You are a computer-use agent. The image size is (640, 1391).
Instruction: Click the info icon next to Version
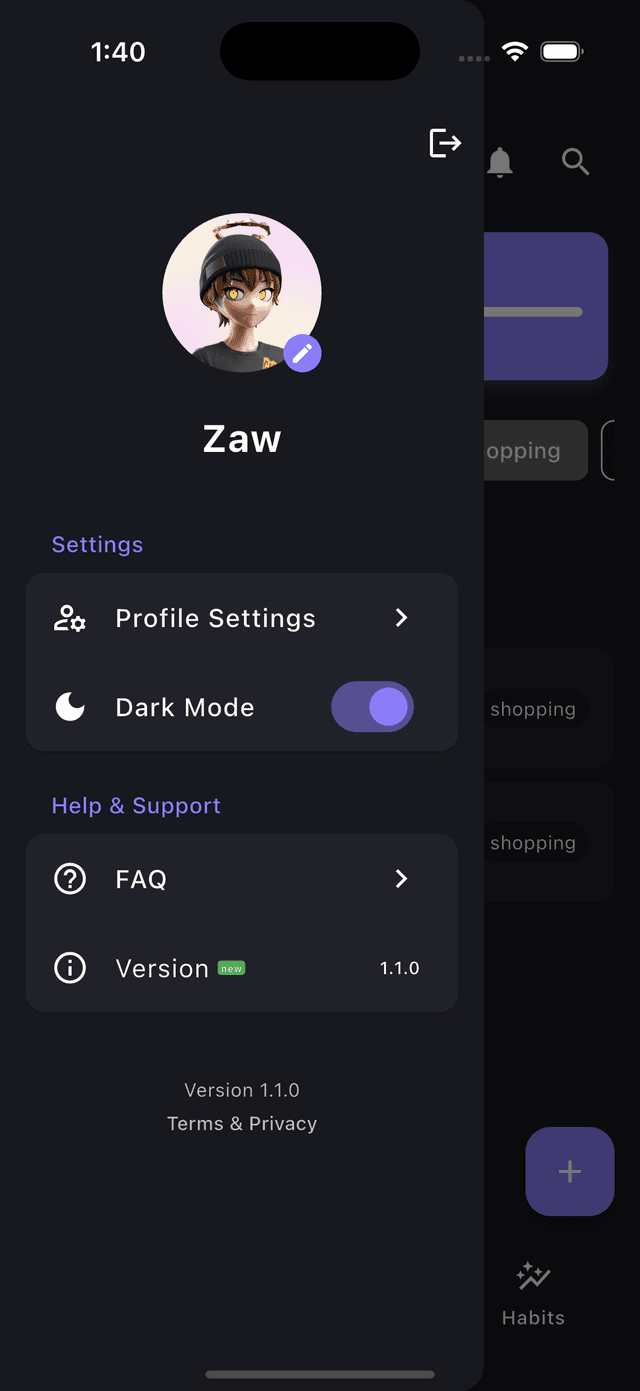click(x=69, y=968)
